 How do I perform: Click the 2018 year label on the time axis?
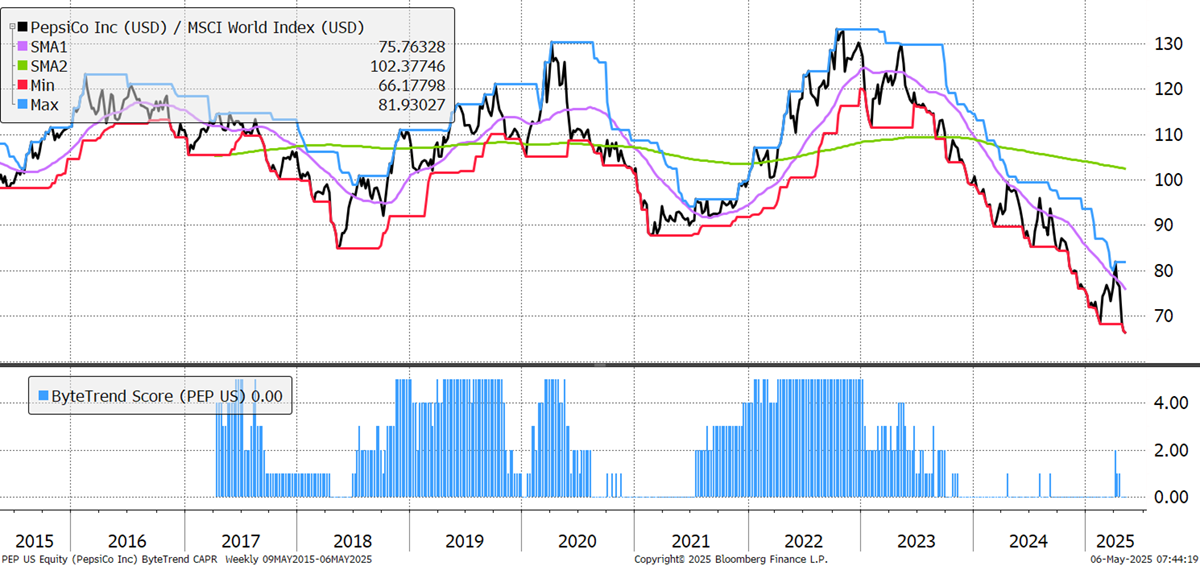[x=351, y=540]
